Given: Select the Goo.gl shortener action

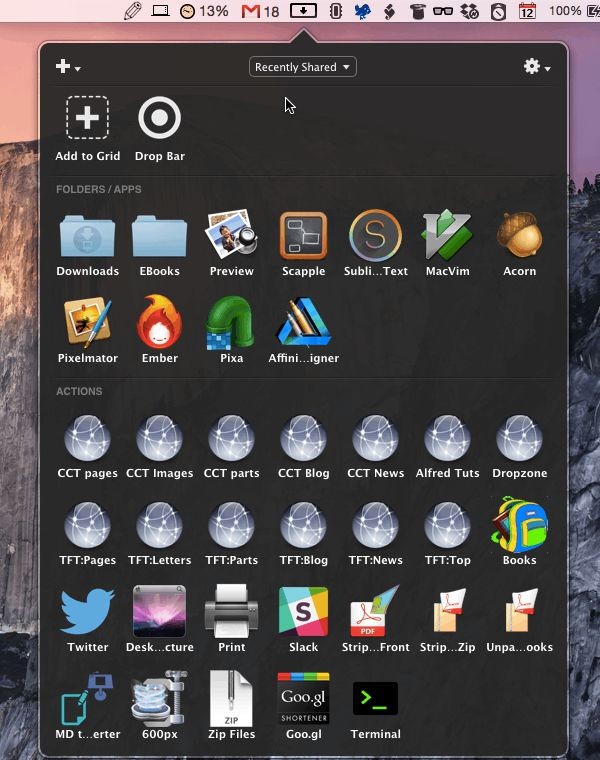Looking at the screenshot, I should [303, 698].
